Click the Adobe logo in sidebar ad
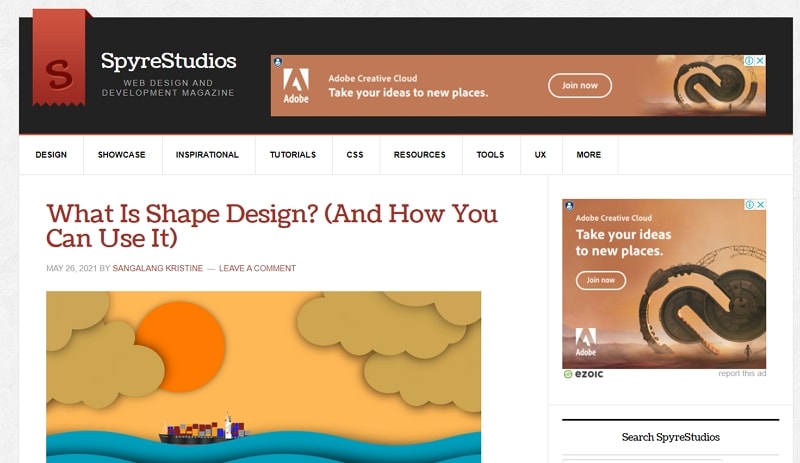Viewport: 800px width, 463px height. coord(586,342)
